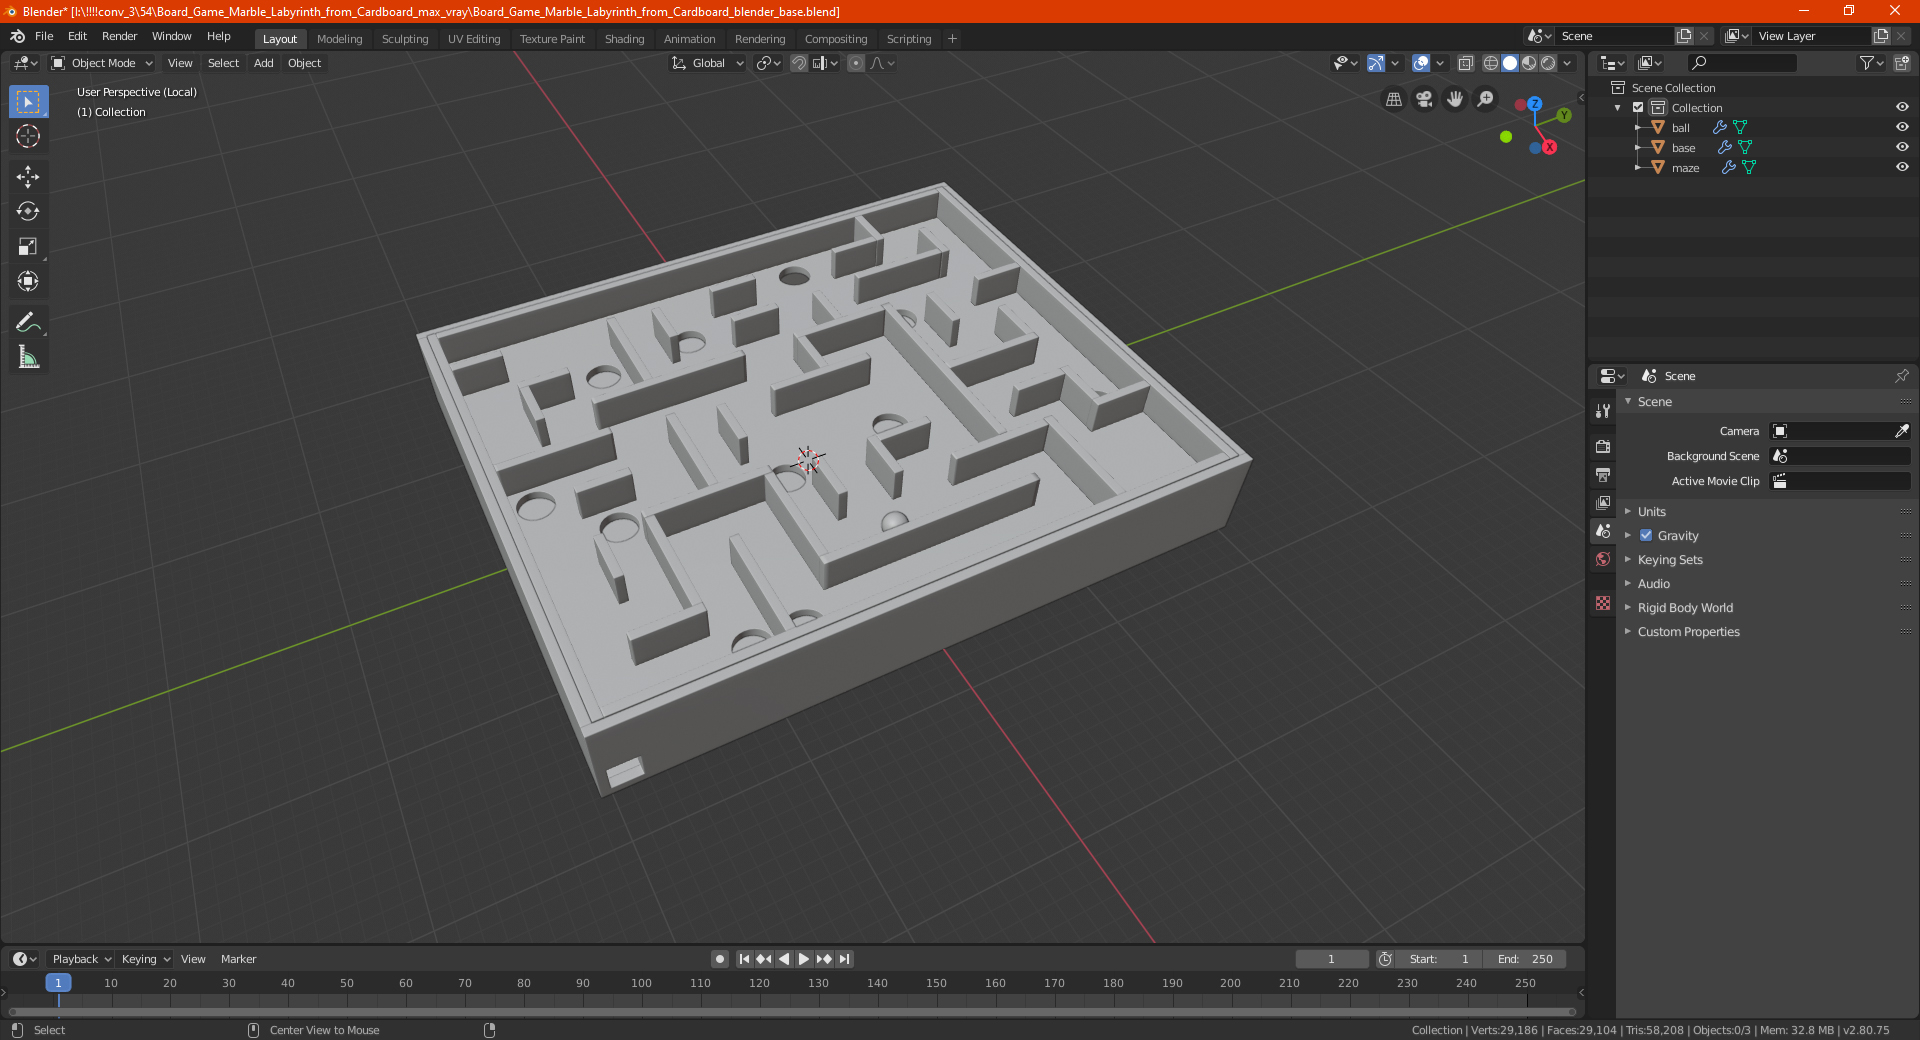Image resolution: width=1920 pixels, height=1040 pixels.
Task: Expand the Keying Sets panel
Action: pyautogui.click(x=1669, y=560)
